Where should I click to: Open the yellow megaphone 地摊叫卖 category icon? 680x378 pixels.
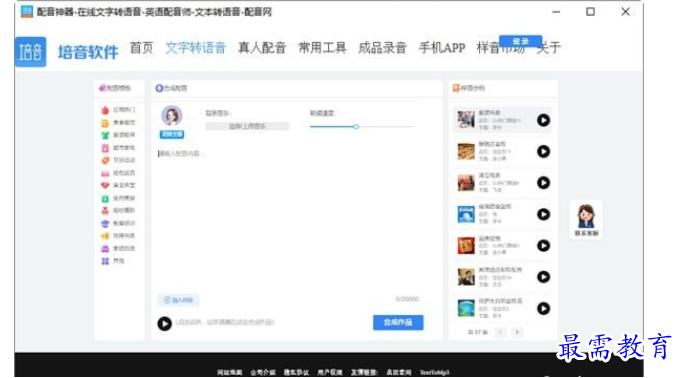[x=105, y=236]
